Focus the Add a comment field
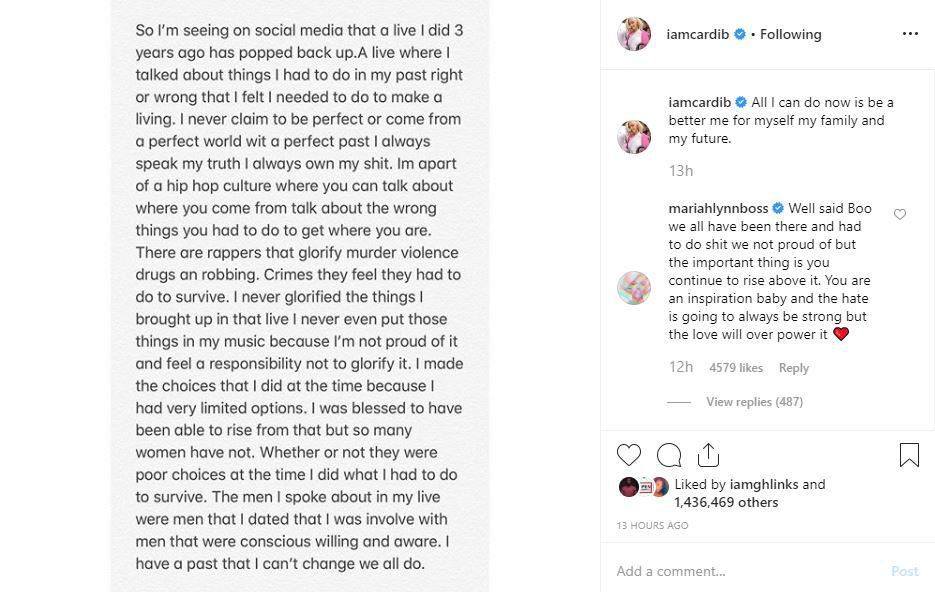Viewport: 935px width, 592px height. pyautogui.click(x=745, y=571)
